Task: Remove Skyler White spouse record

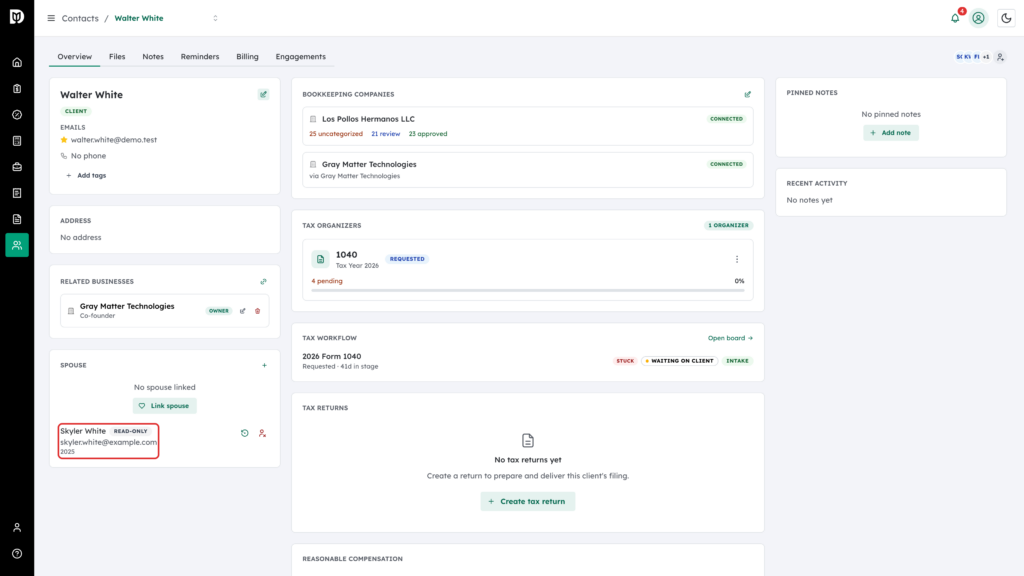Action: pos(263,433)
